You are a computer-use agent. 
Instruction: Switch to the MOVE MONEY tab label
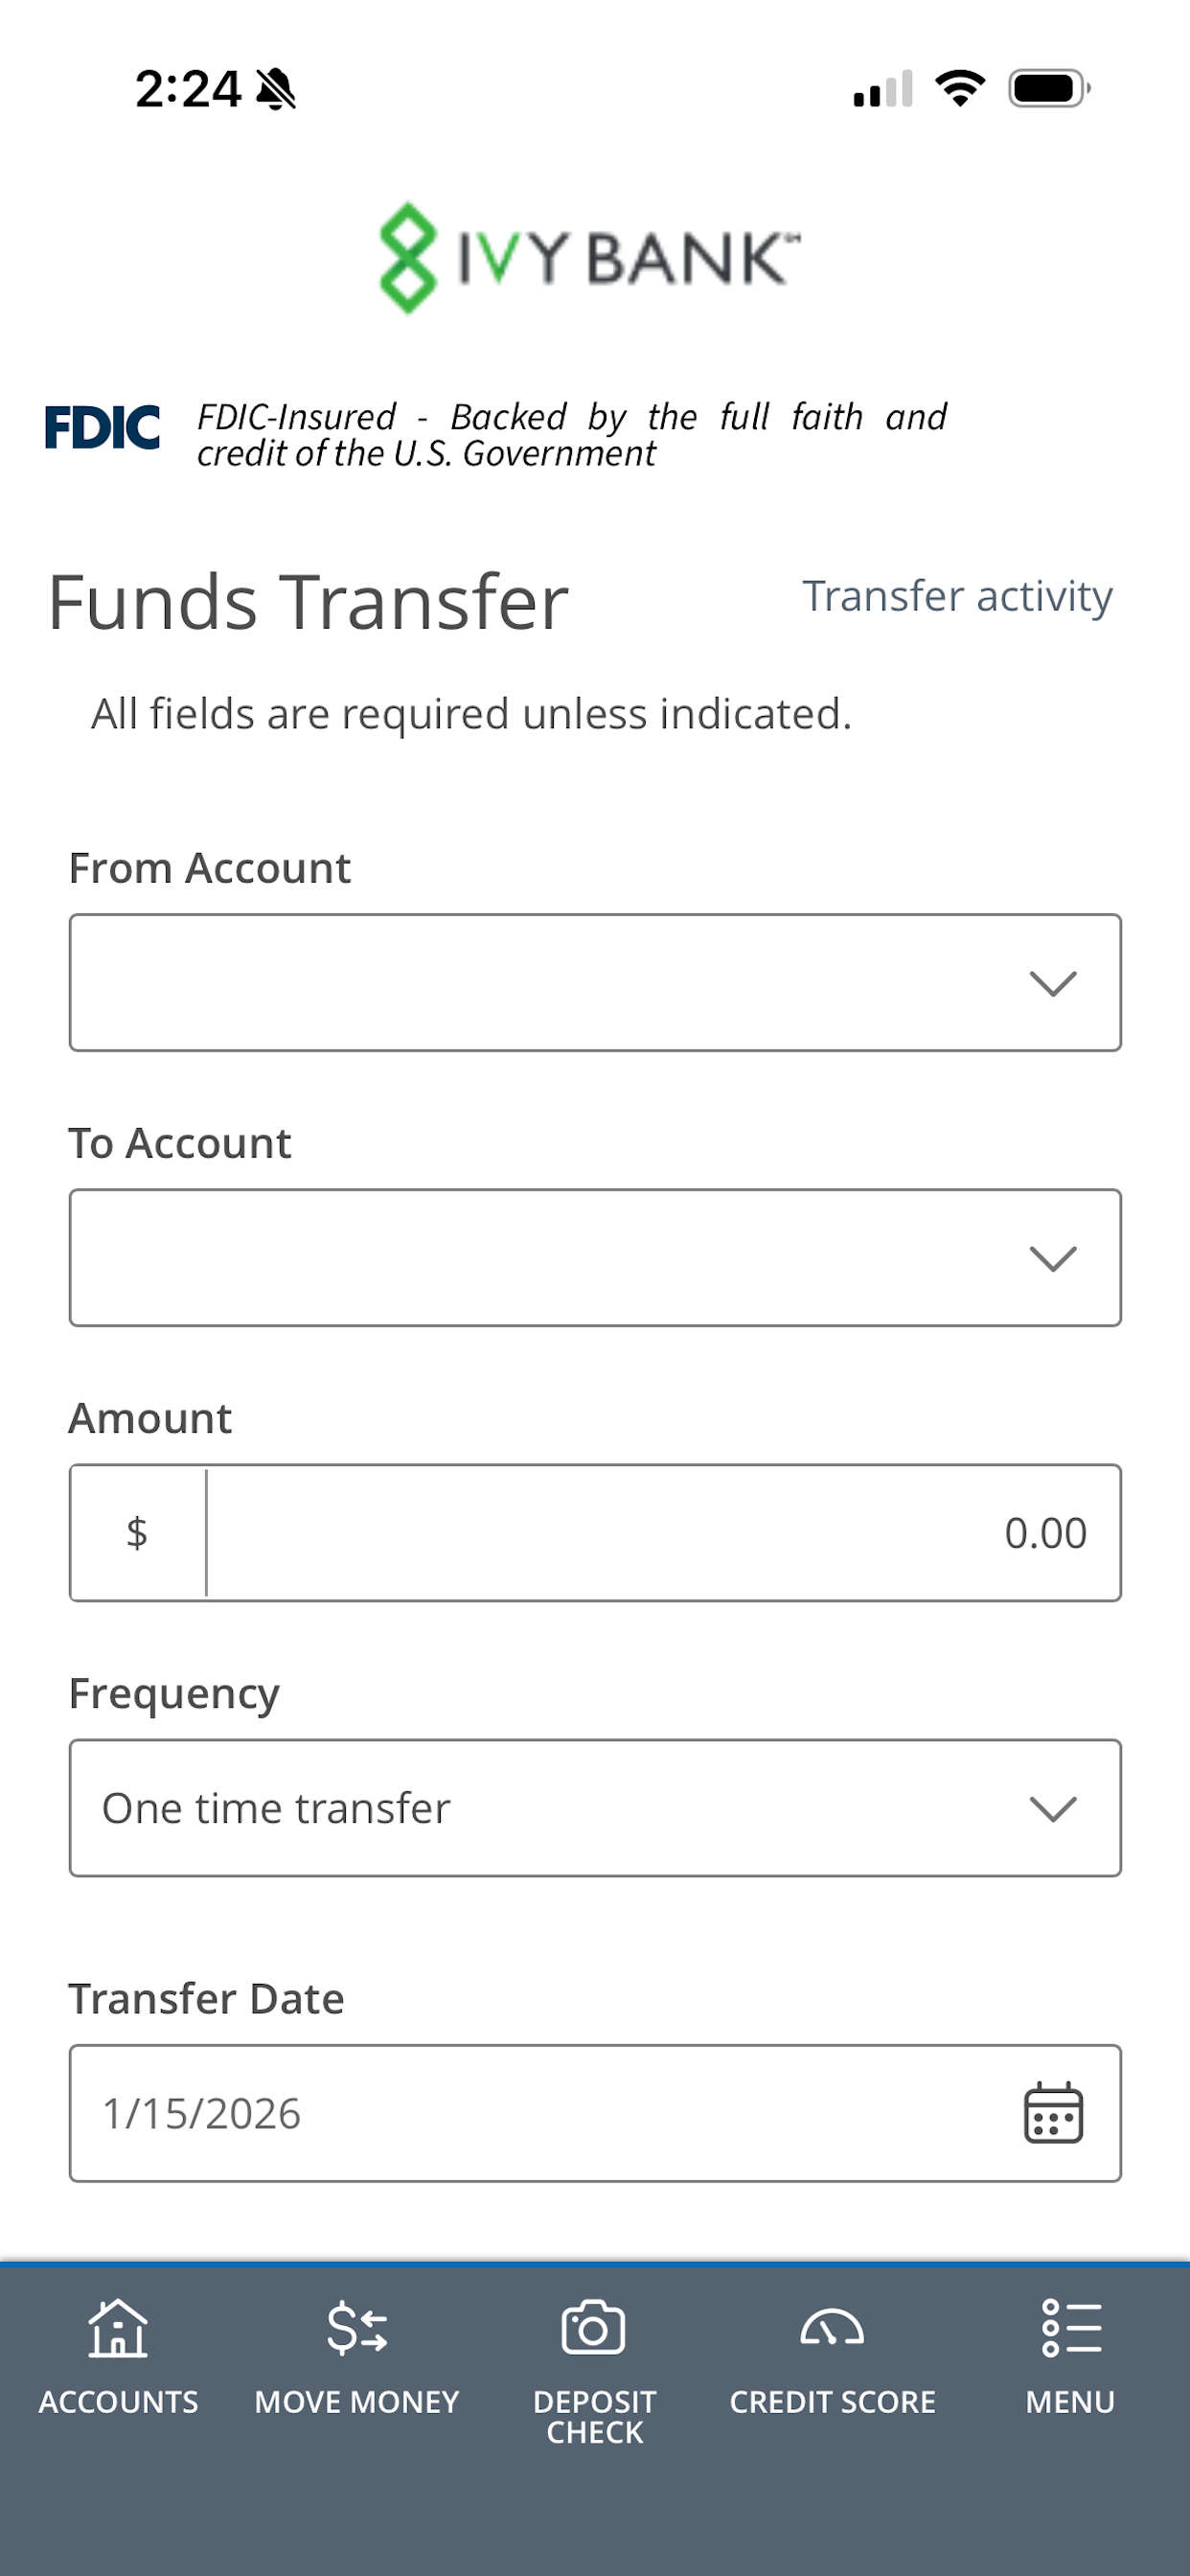(x=357, y=2402)
